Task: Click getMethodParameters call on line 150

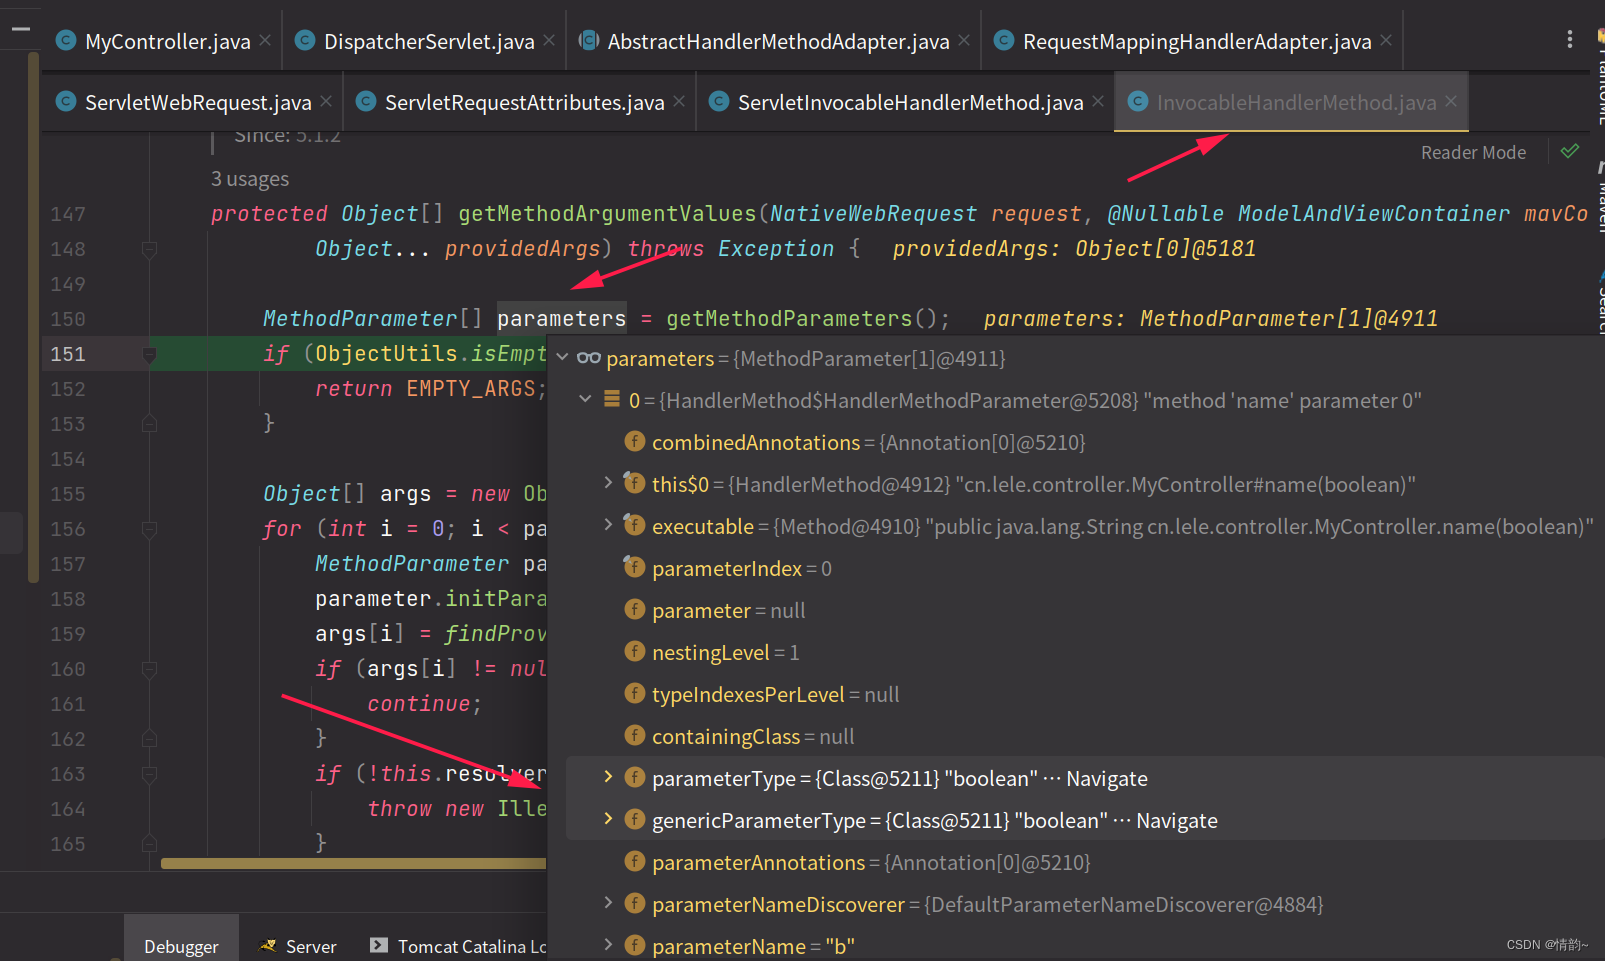Action: pos(789,319)
